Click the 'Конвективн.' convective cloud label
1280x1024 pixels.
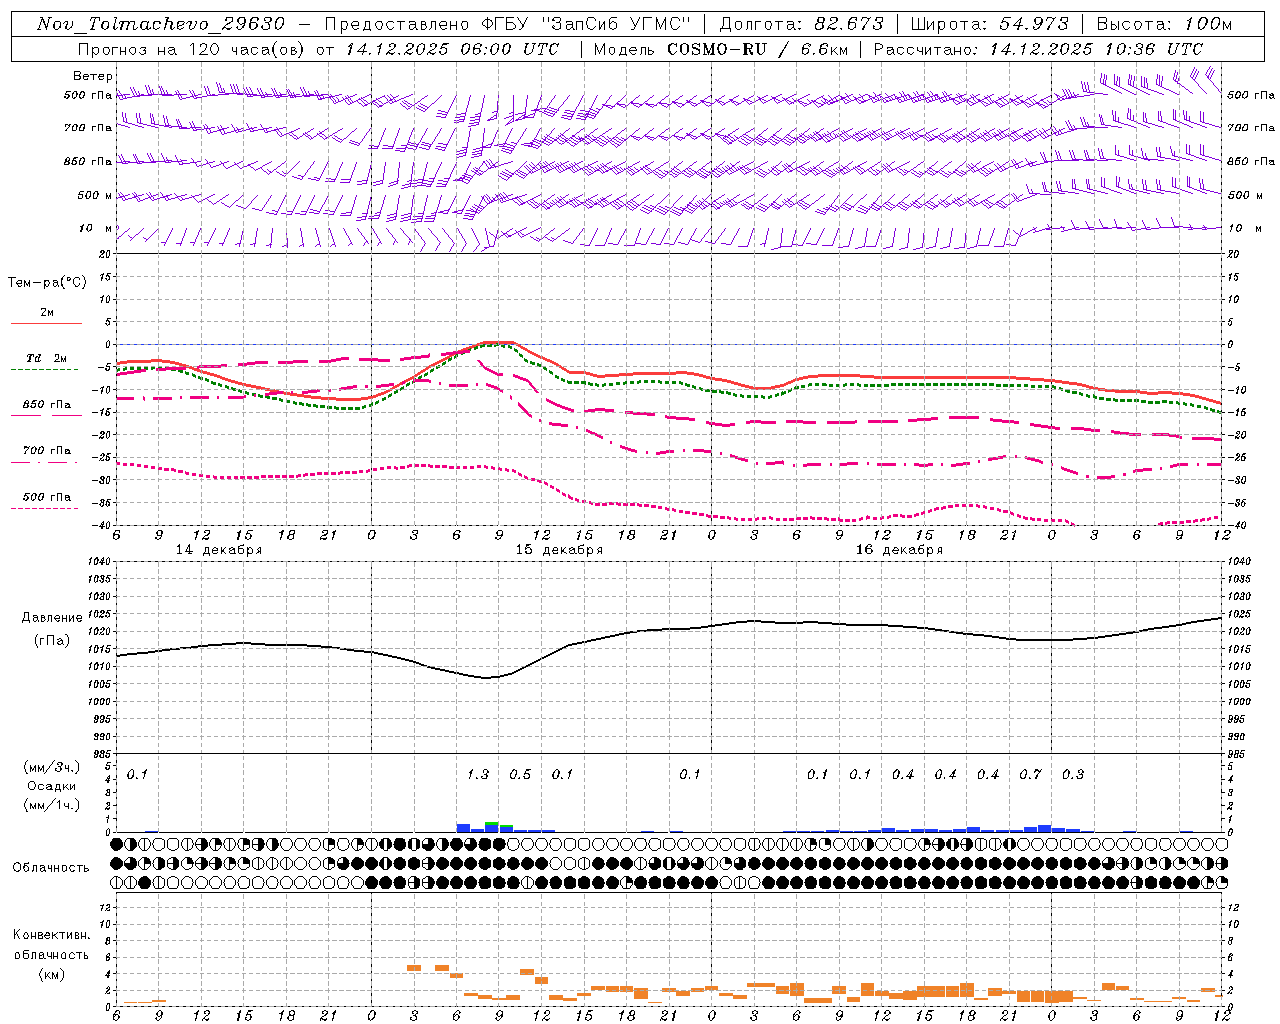[x=51, y=935]
